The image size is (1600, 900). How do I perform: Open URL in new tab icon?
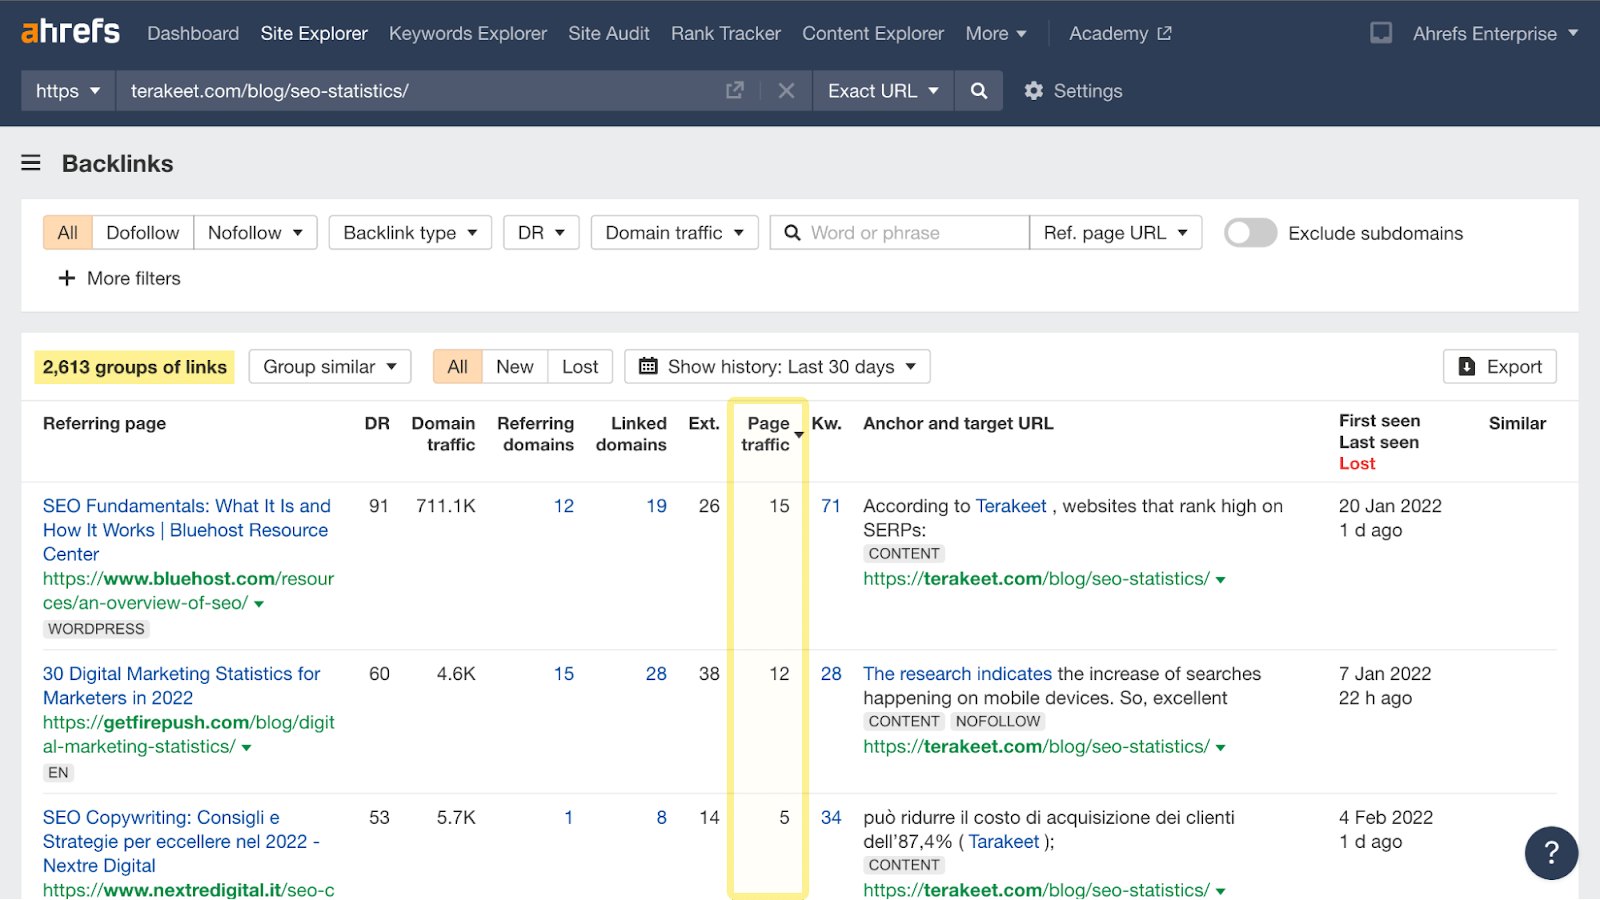coord(735,91)
